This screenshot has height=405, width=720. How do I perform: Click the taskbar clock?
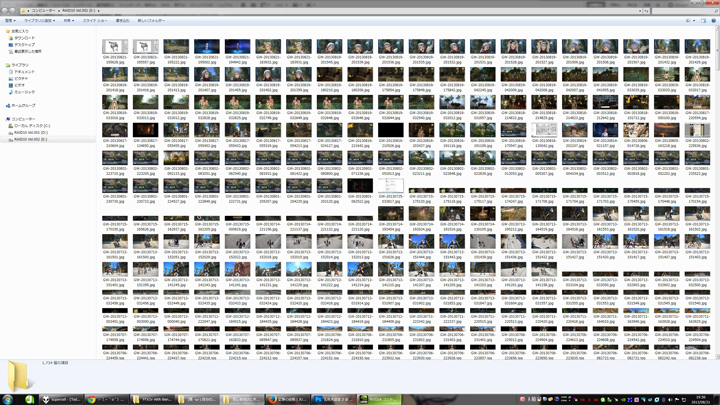coord(701,399)
